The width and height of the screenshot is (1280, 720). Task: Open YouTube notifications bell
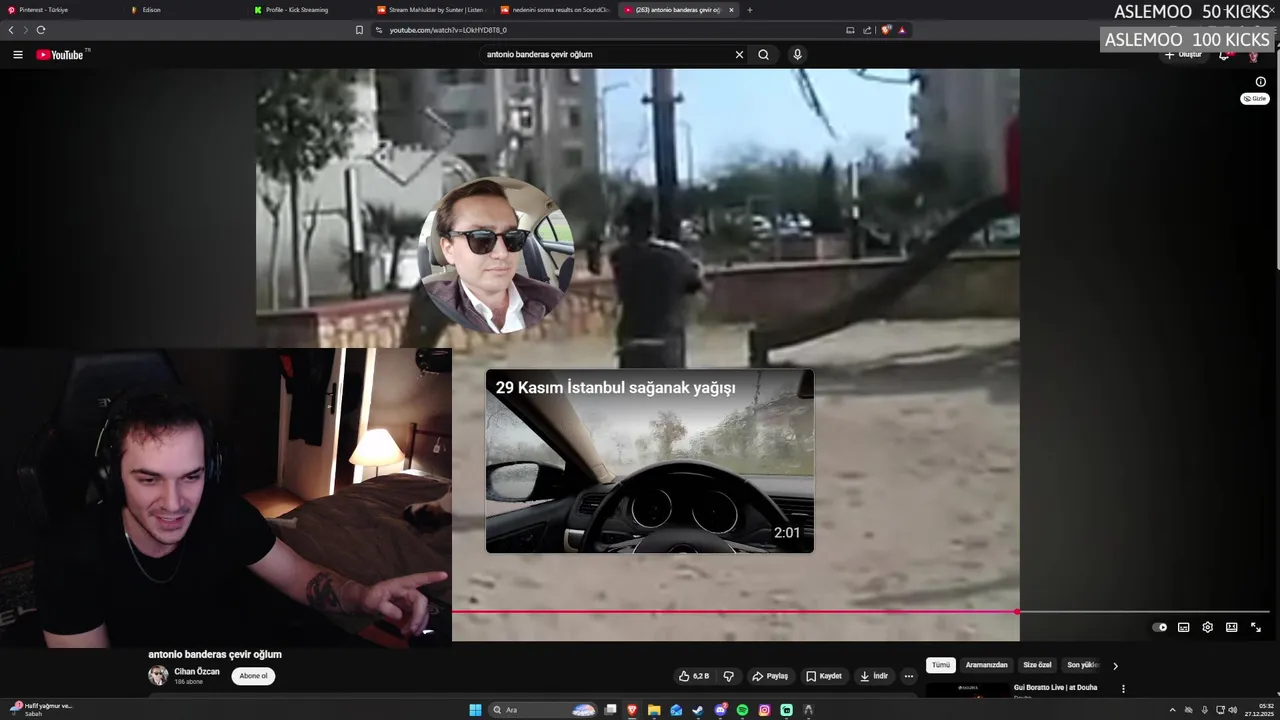coord(1224,55)
